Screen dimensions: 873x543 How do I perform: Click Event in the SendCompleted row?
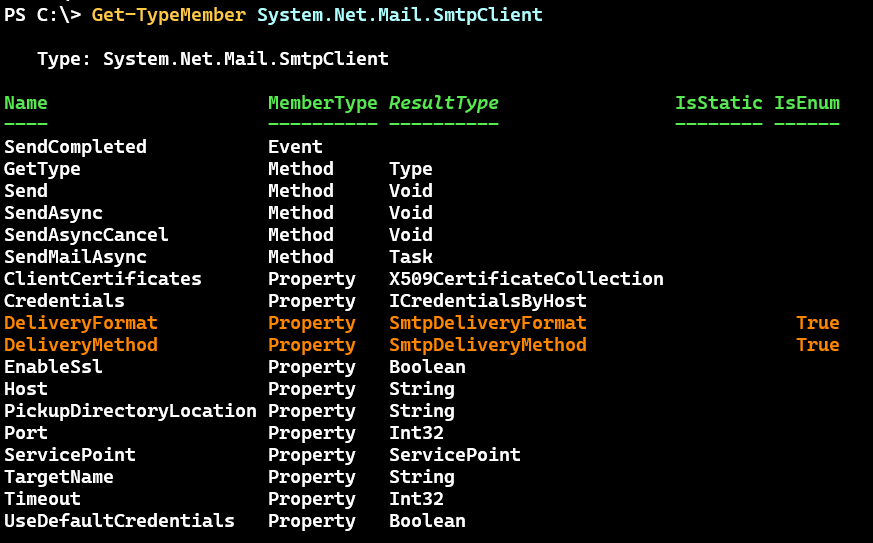point(295,147)
